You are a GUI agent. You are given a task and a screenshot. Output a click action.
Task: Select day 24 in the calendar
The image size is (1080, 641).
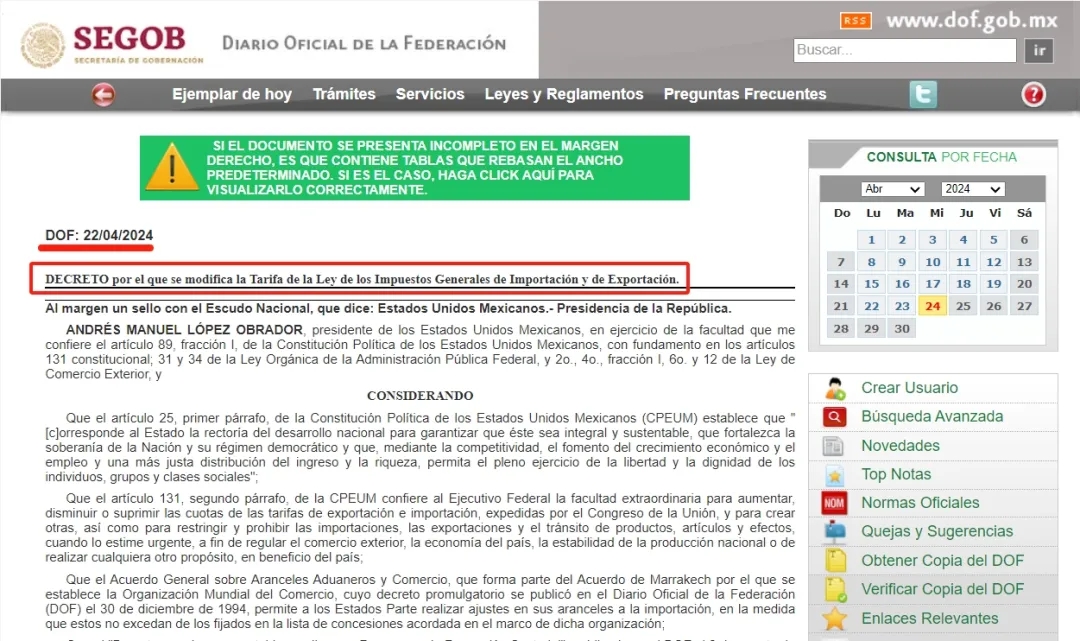pyautogui.click(x=933, y=306)
